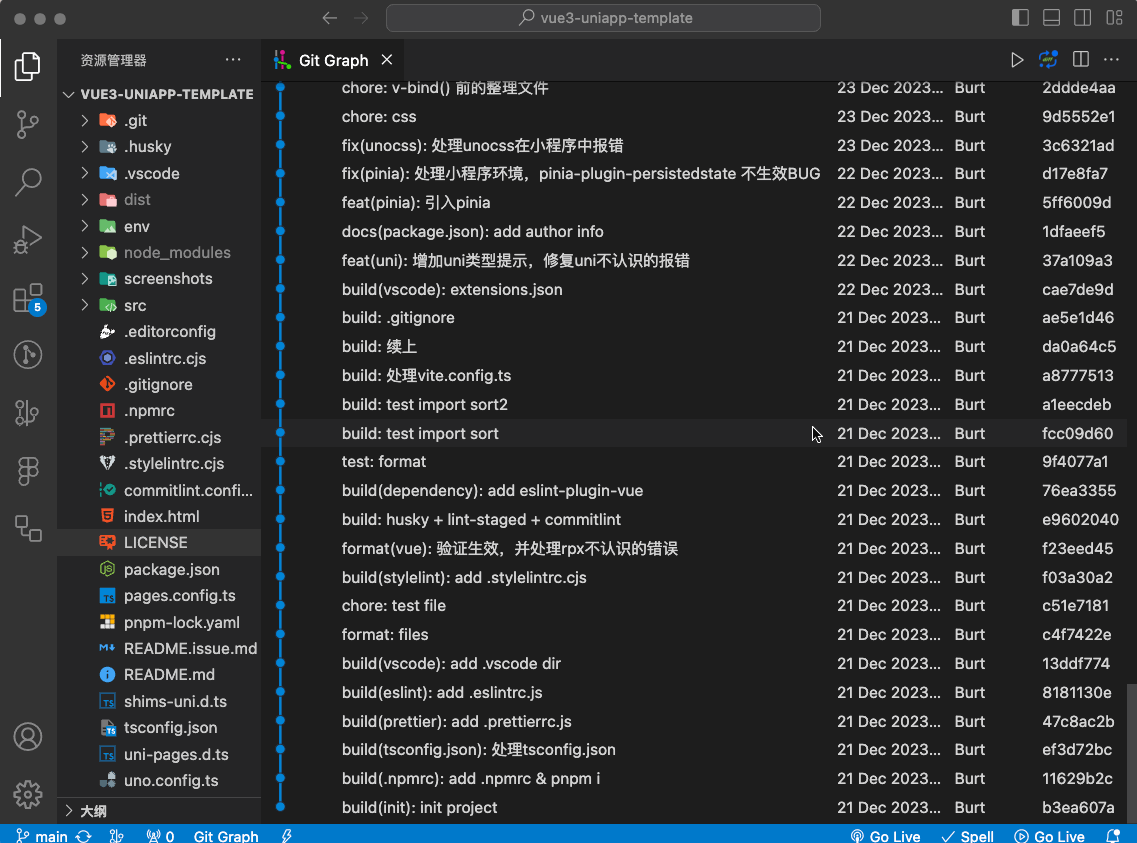Click the main branch in status bar
The height and width of the screenshot is (843, 1137).
pos(43,836)
